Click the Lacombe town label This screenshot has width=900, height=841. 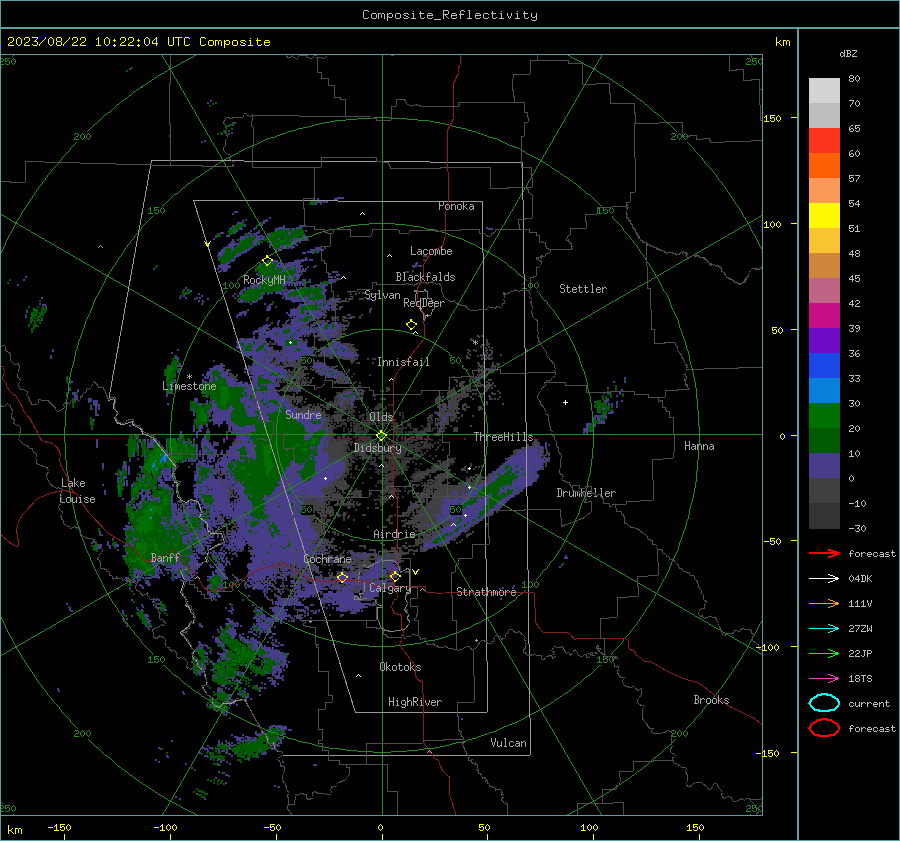pyautogui.click(x=431, y=251)
